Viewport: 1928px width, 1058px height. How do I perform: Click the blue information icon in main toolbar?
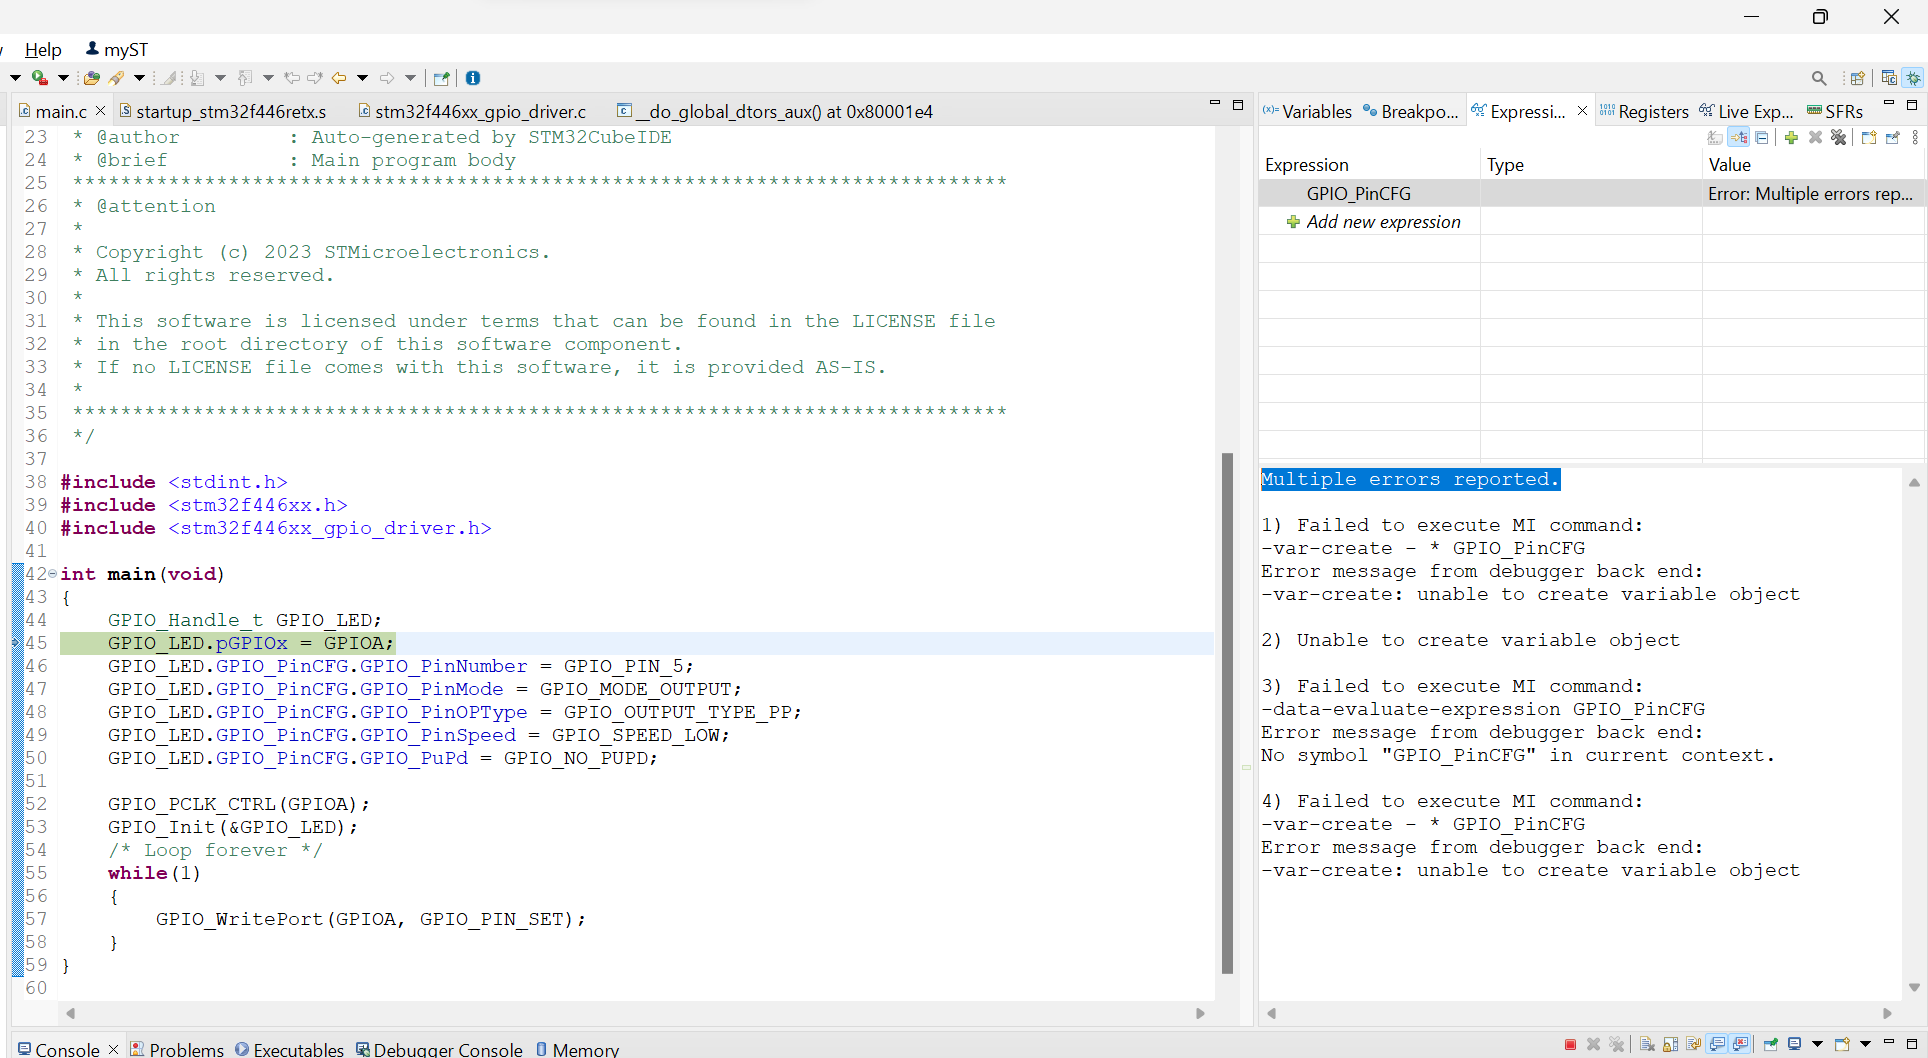(473, 78)
